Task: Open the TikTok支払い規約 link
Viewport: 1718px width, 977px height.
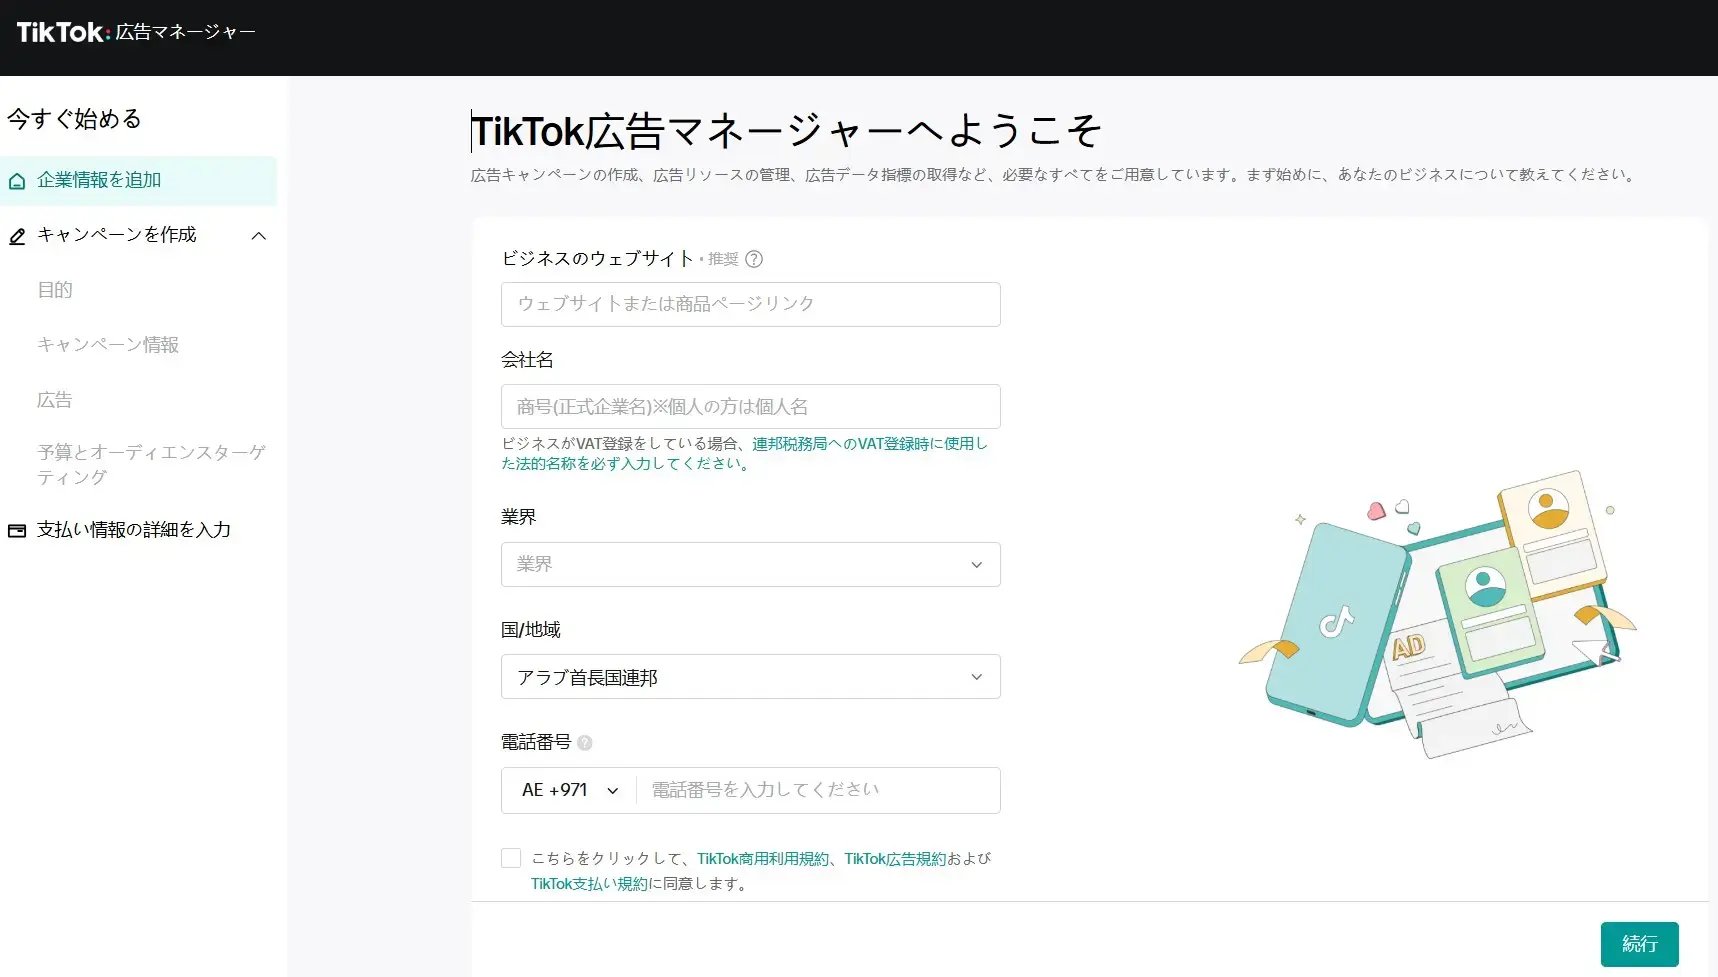Action: point(589,884)
